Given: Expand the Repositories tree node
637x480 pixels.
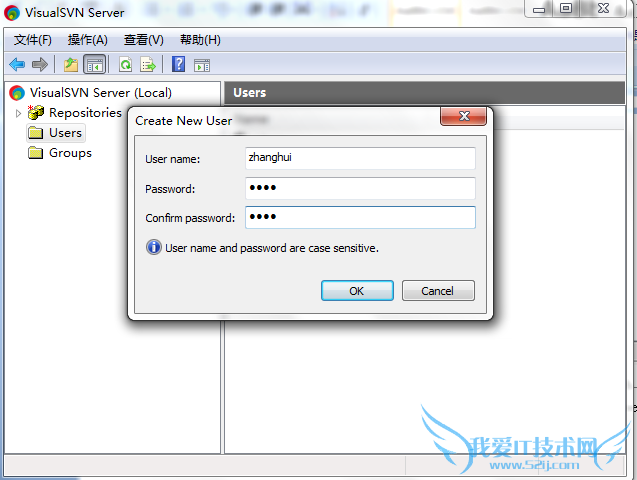Looking at the screenshot, I should 18,113.
